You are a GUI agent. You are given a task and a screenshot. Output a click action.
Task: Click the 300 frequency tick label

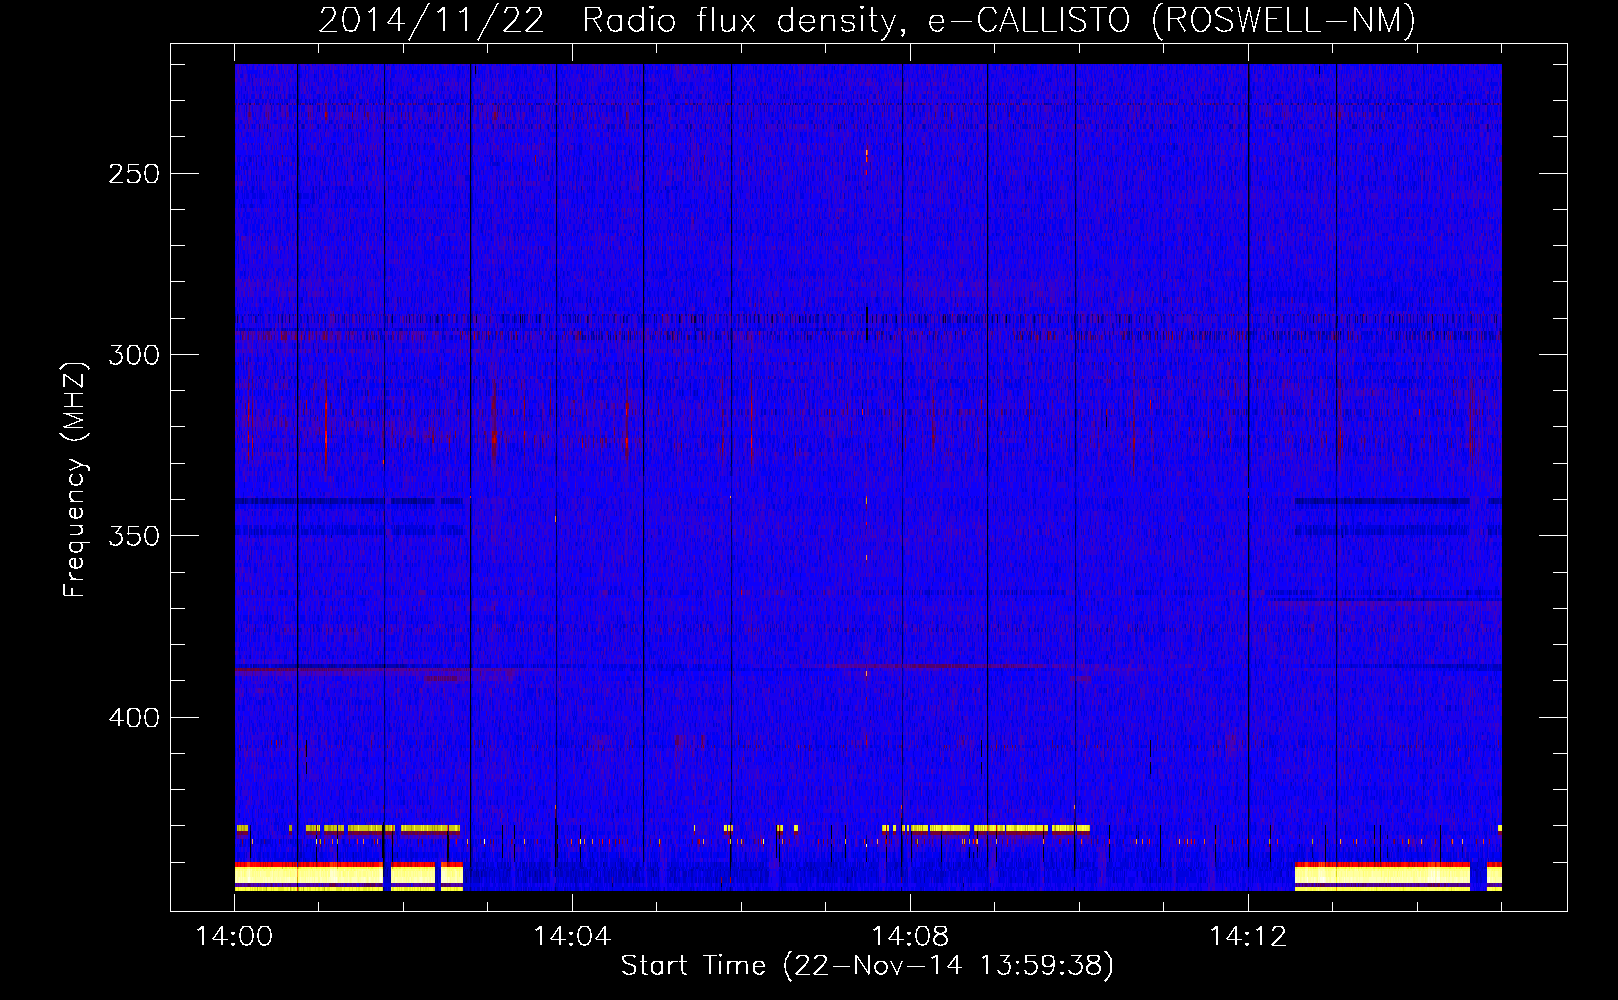[134, 355]
